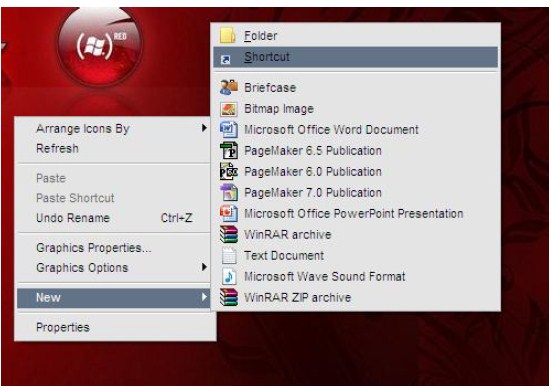Expand Graphics Options submenu arrow

(204, 267)
